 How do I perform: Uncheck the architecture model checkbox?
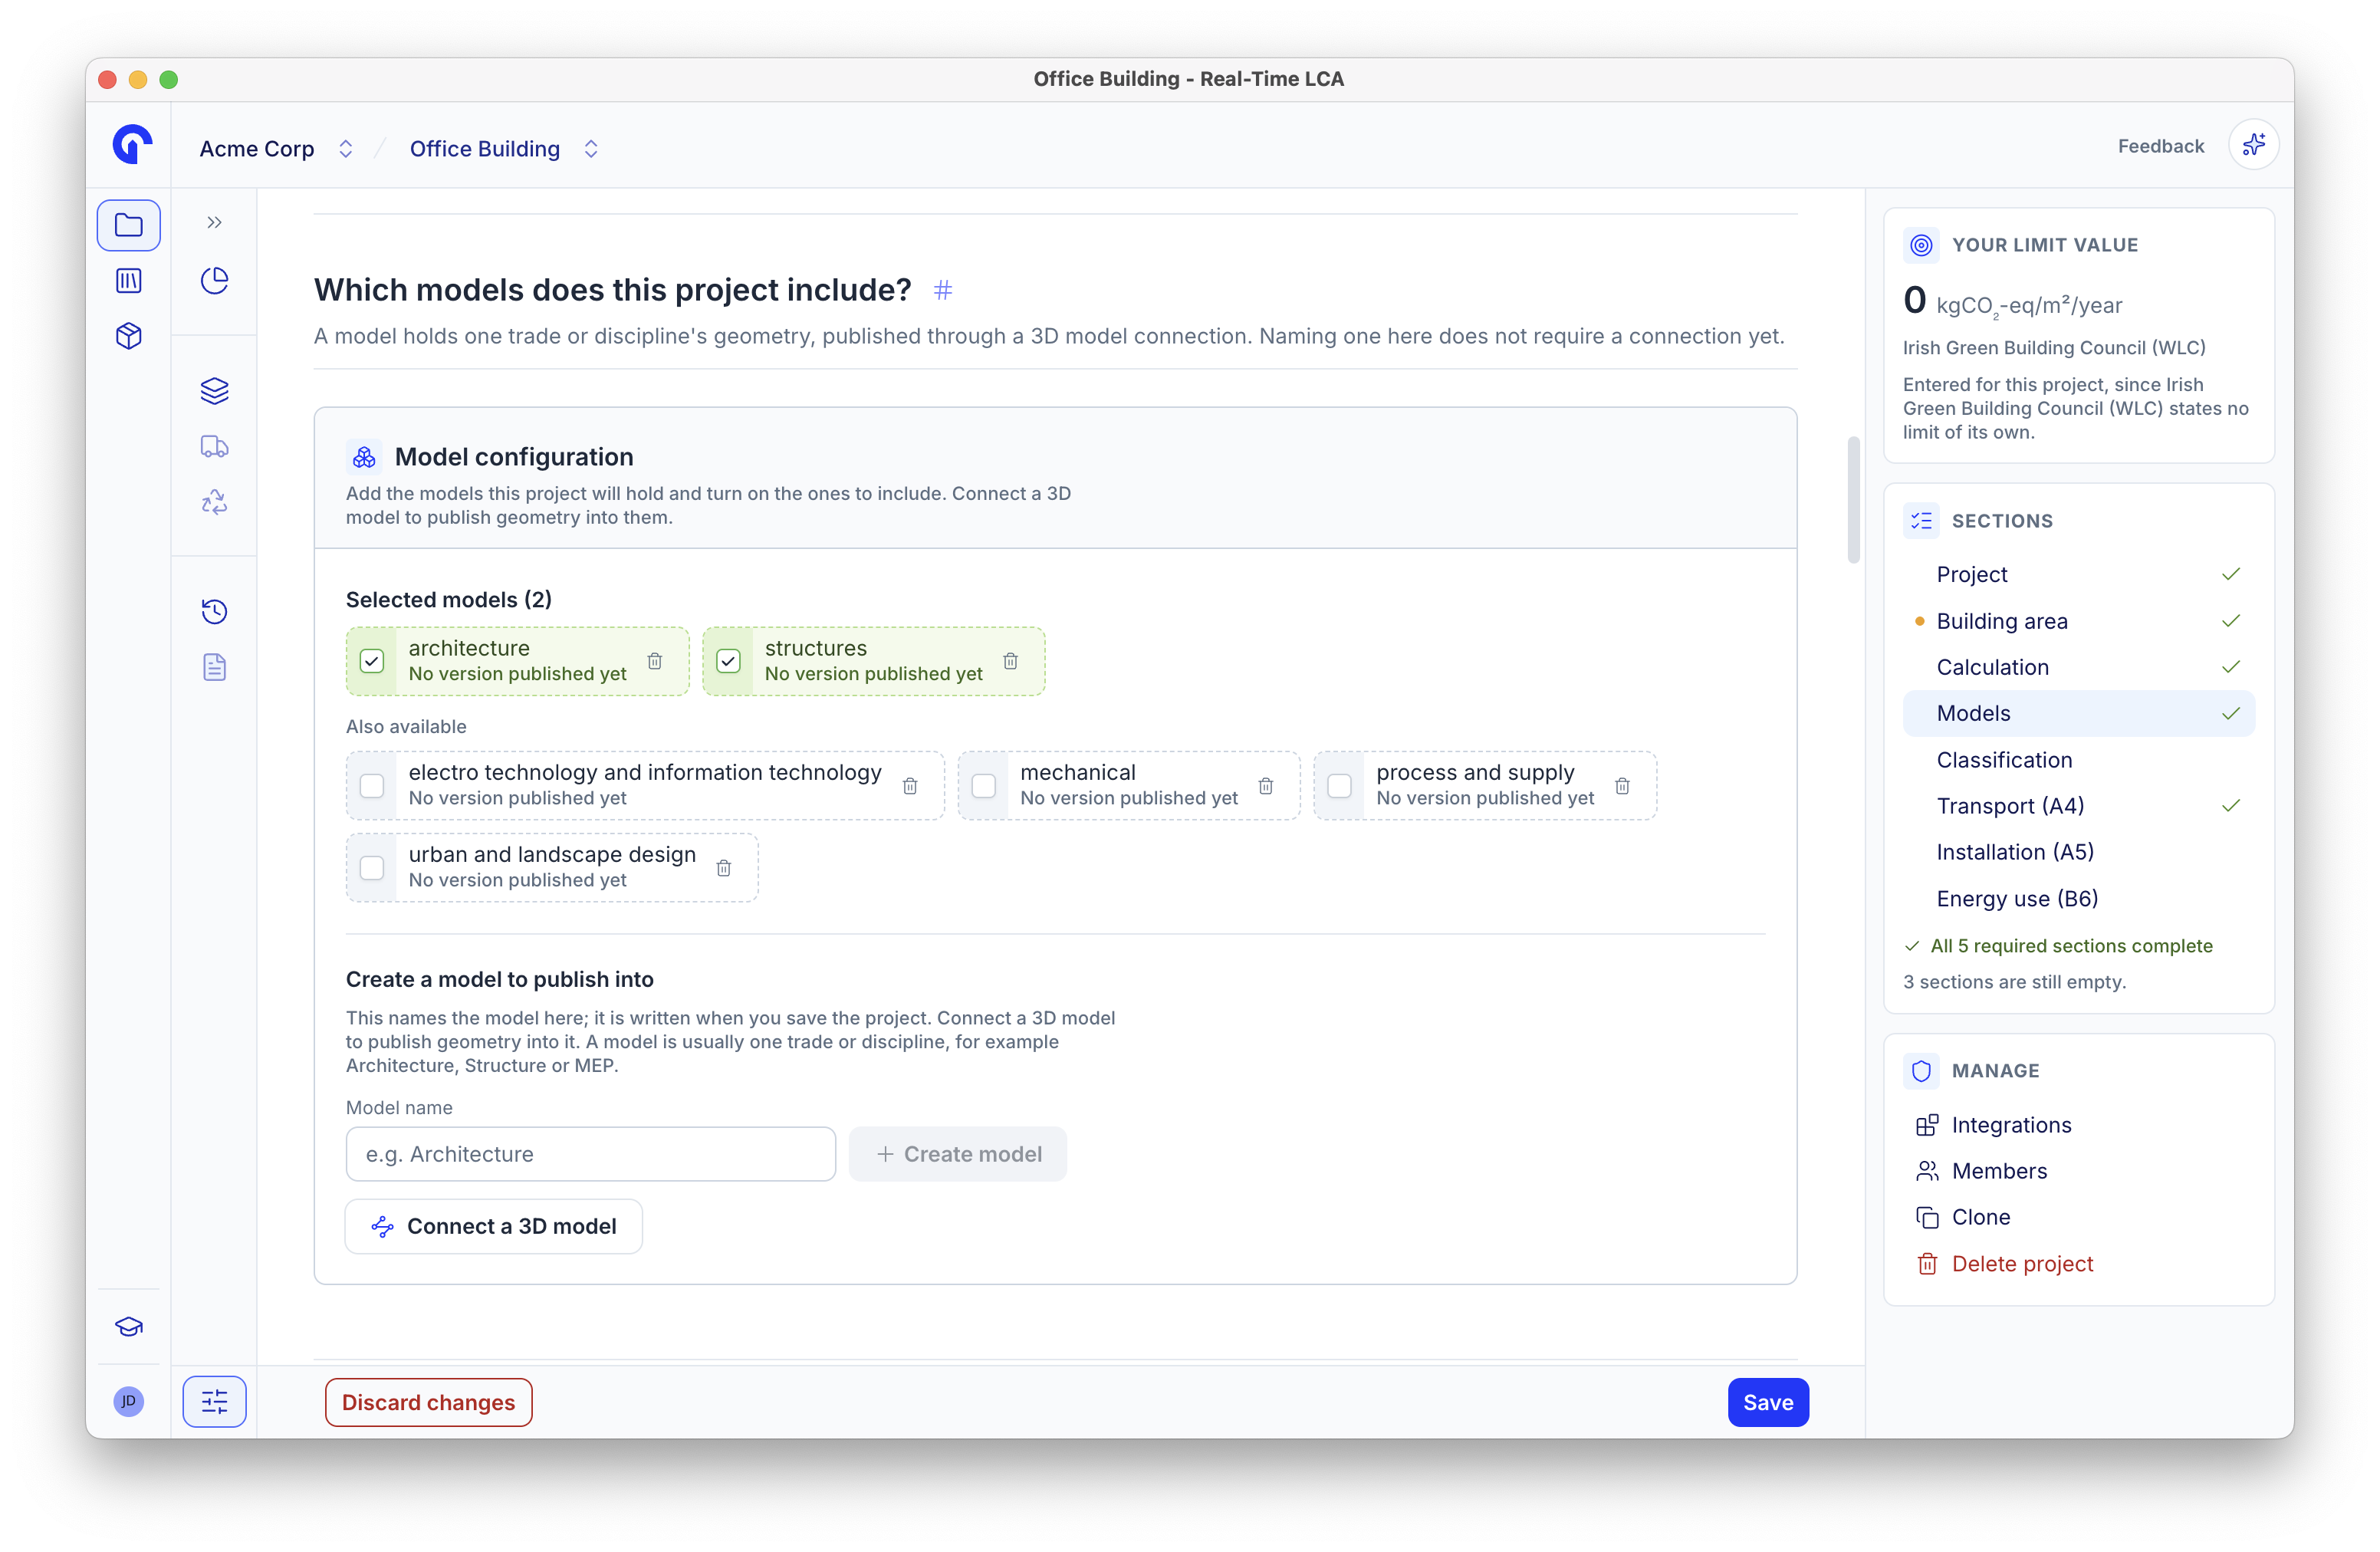[x=372, y=661]
